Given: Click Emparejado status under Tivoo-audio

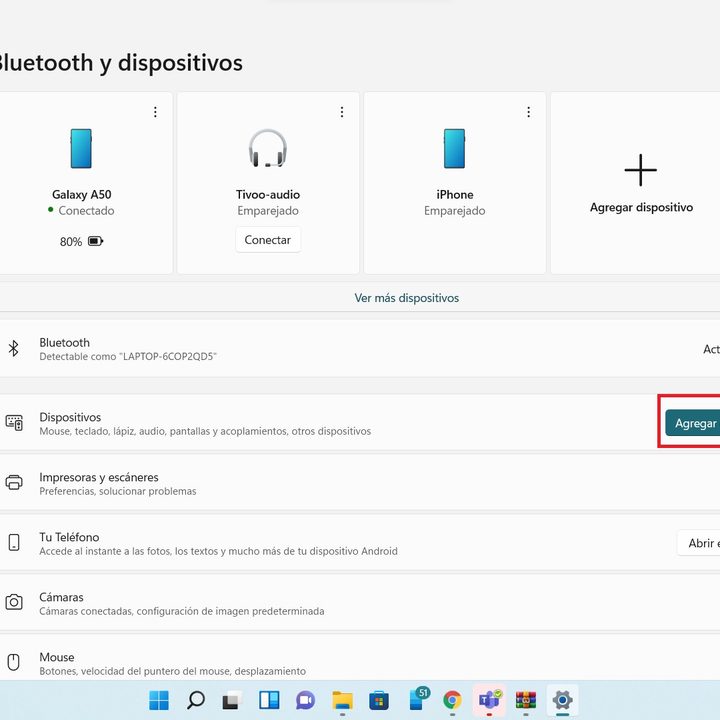Looking at the screenshot, I should 268,211.
